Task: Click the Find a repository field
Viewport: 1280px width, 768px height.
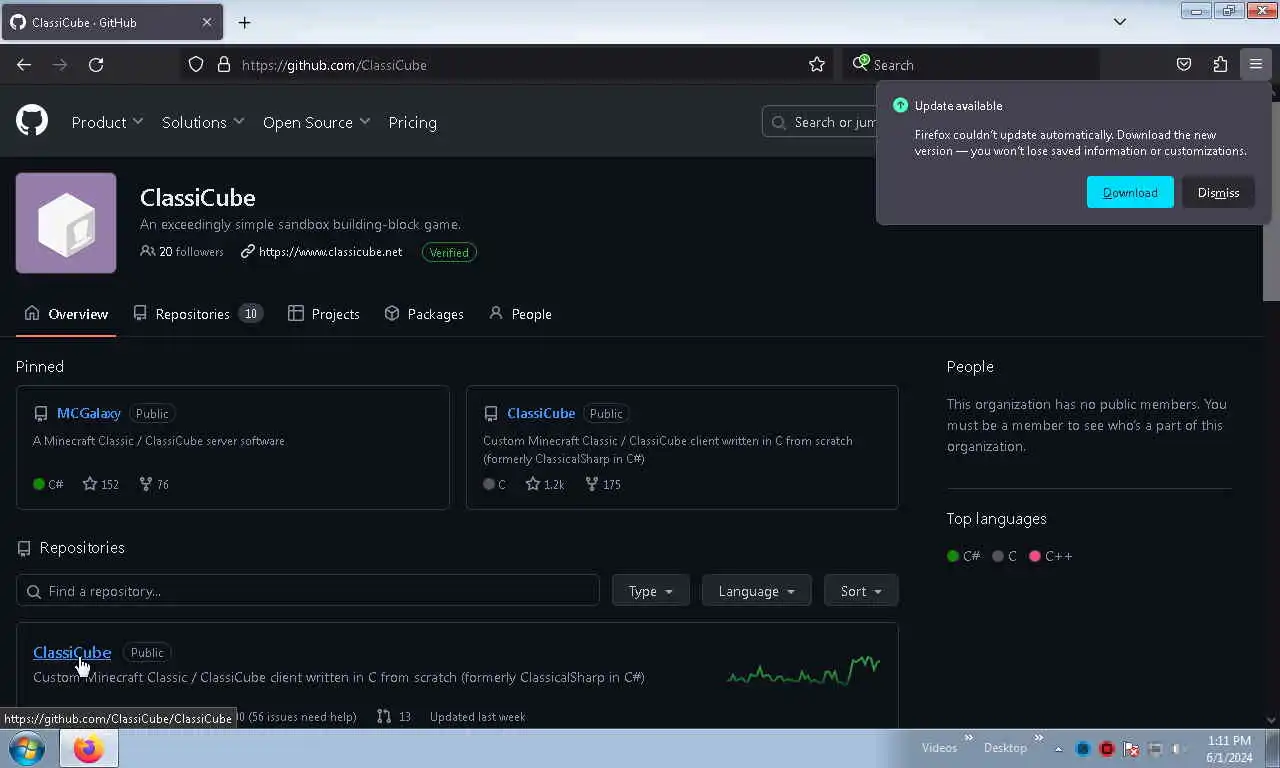Action: pyautogui.click(x=307, y=591)
